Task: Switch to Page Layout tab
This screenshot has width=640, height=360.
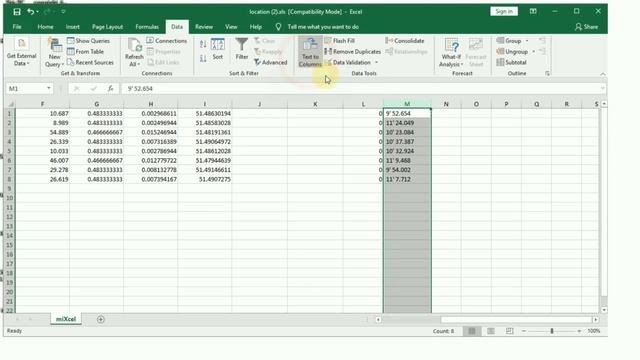Action: point(107,27)
